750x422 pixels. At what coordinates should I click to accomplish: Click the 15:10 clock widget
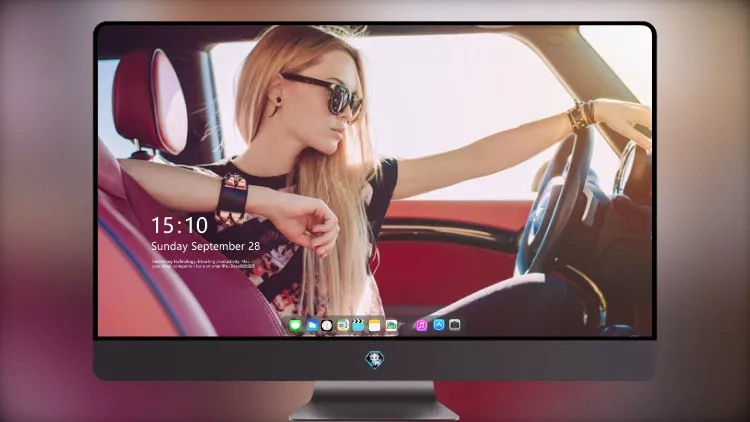tap(179, 225)
